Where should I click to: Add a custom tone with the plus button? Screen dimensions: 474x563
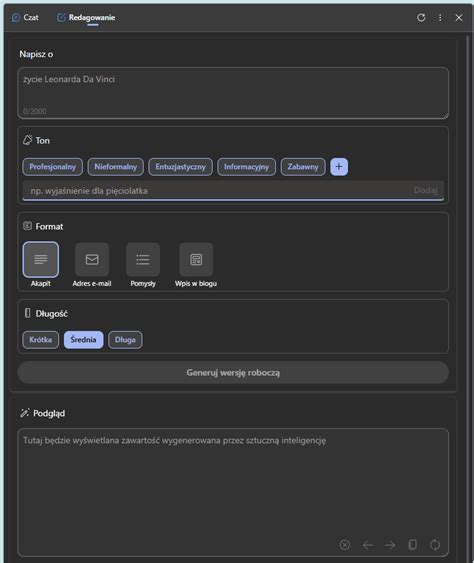339,167
